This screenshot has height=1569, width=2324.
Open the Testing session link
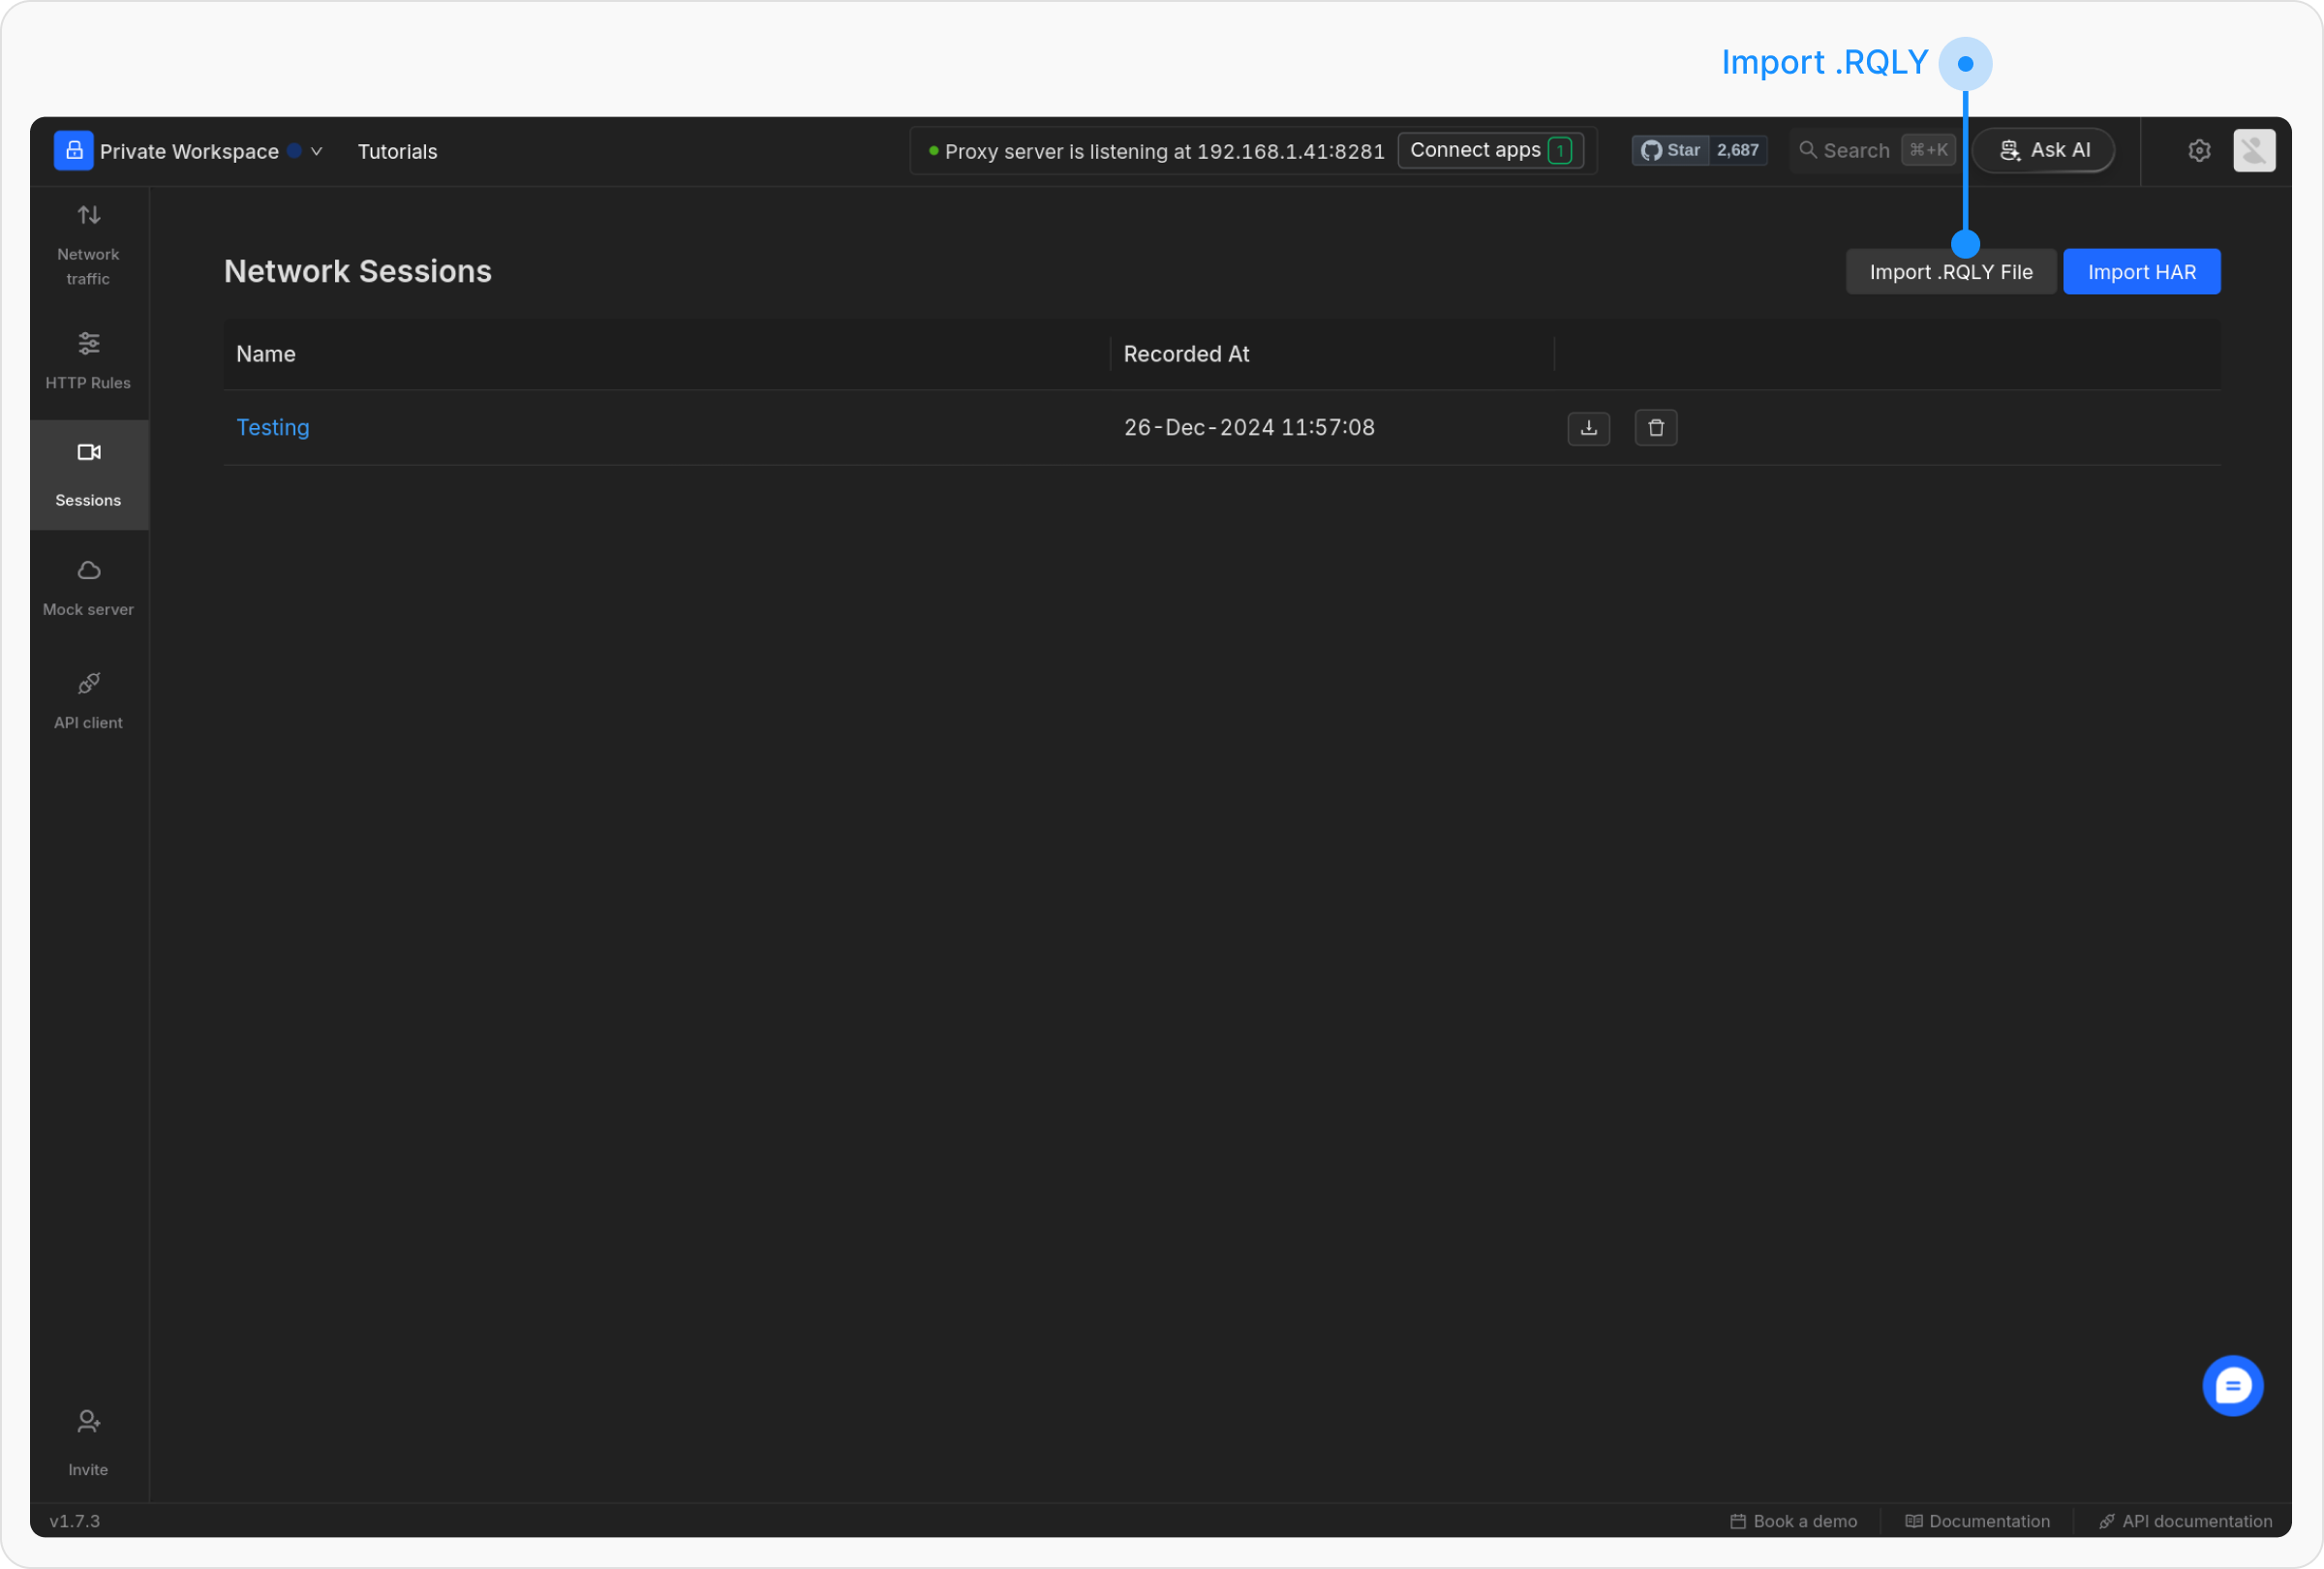(273, 428)
